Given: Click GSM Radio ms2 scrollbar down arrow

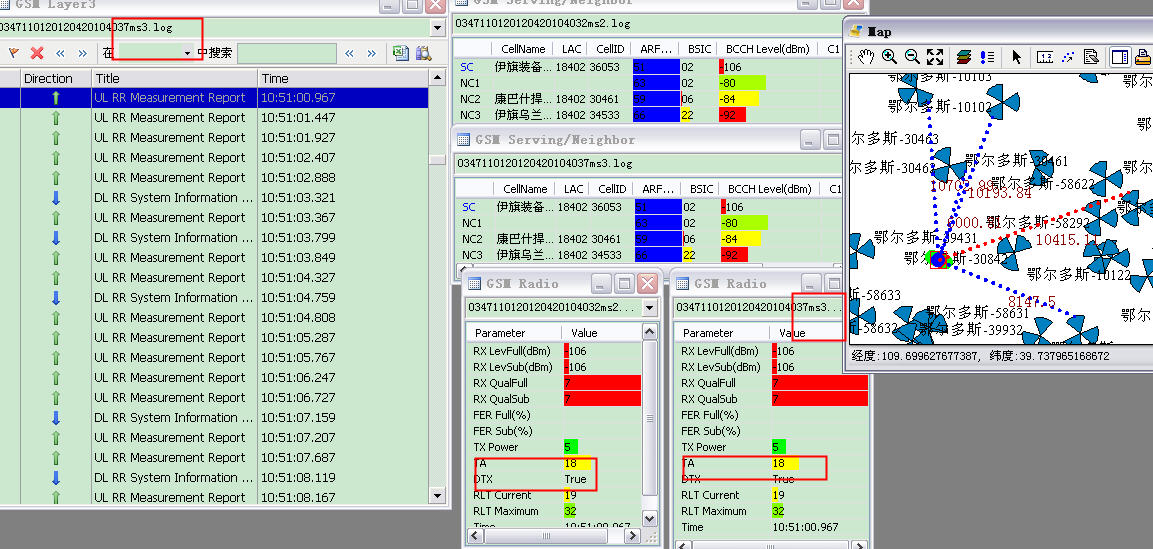Looking at the screenshot, I should (x=649, y=519).
